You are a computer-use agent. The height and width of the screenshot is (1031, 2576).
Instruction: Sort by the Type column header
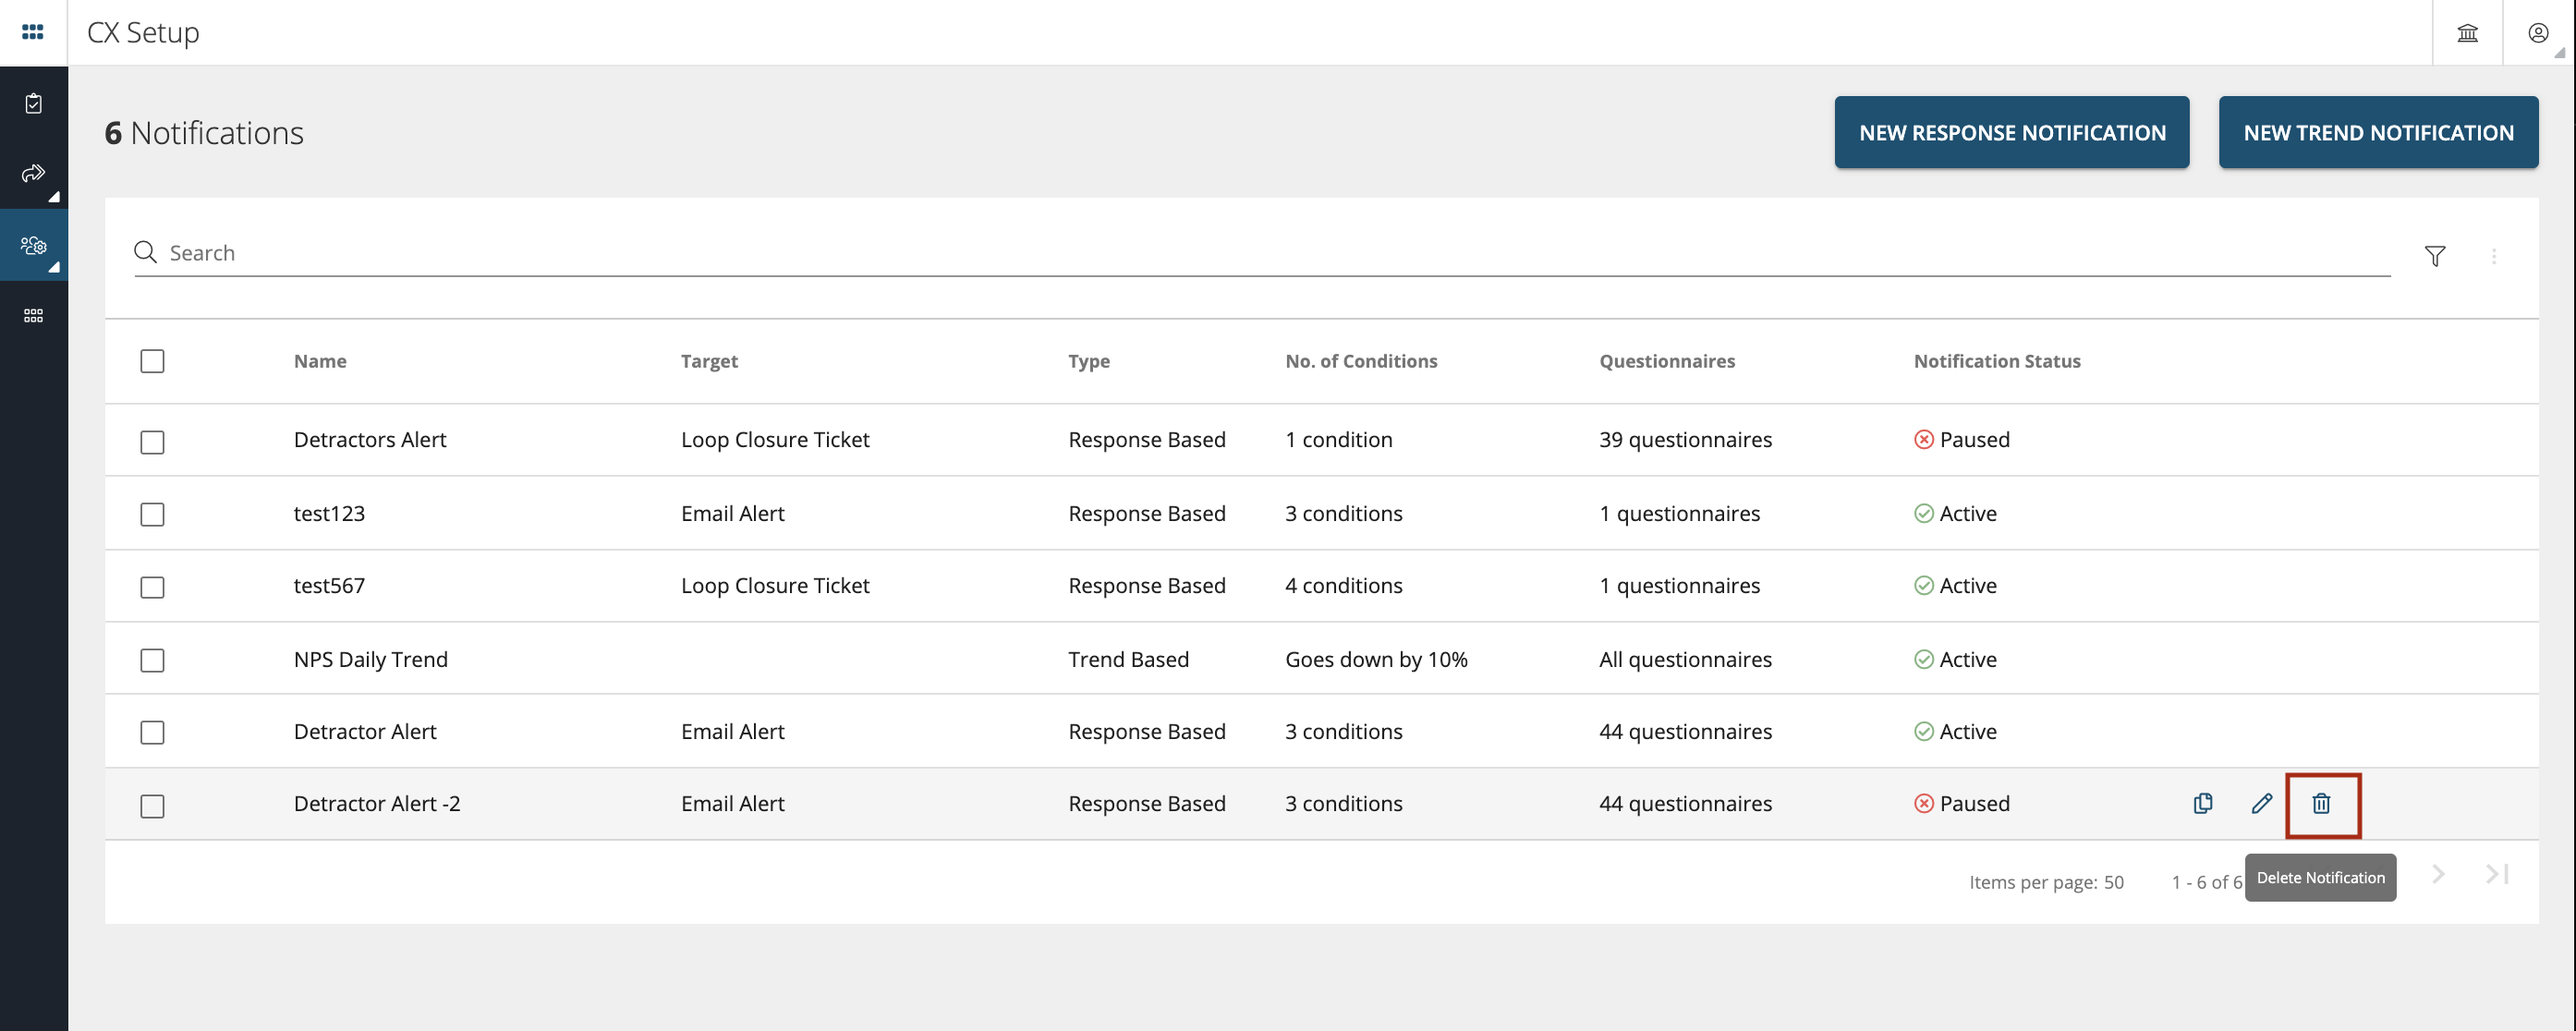tap(1088, 361)
